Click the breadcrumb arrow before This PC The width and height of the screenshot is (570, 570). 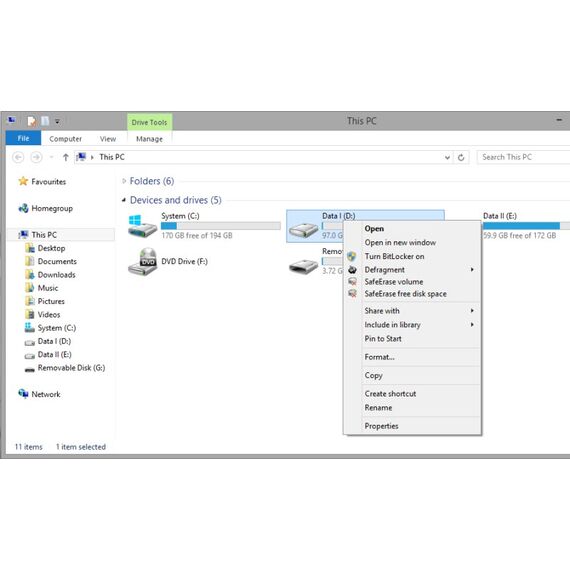[92, 157]
